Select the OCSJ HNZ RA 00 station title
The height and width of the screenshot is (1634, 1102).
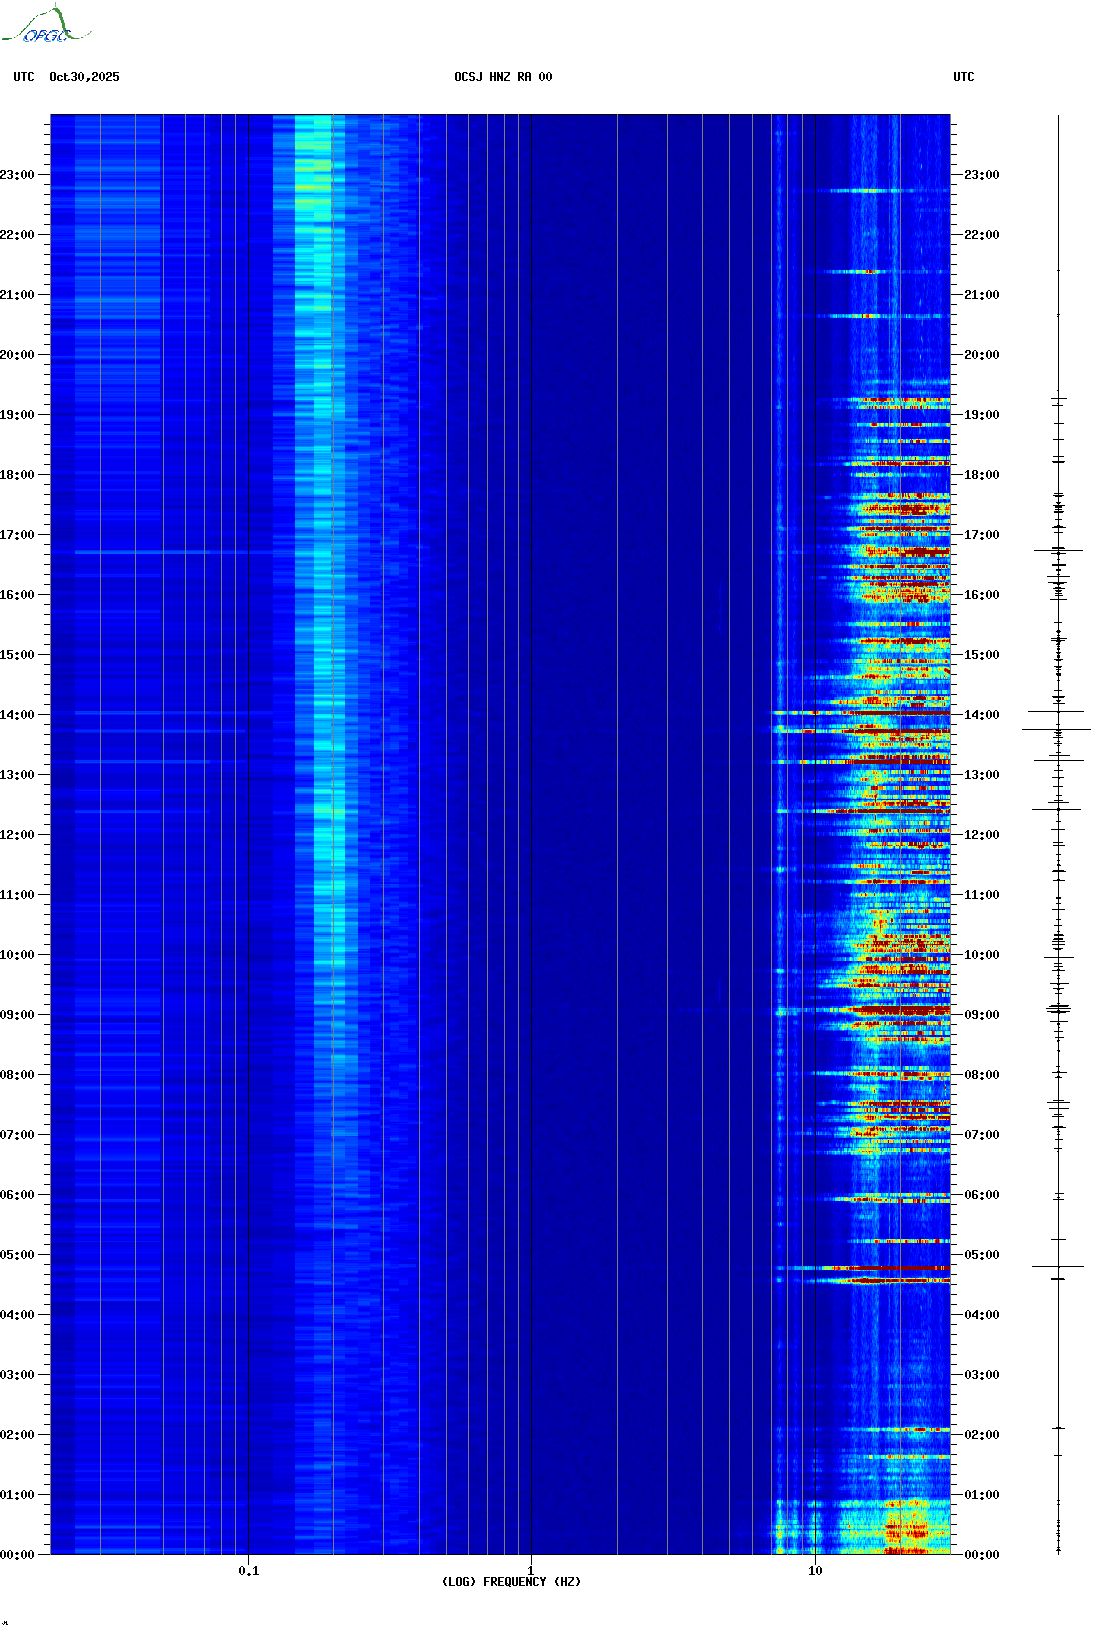[503, 77]
